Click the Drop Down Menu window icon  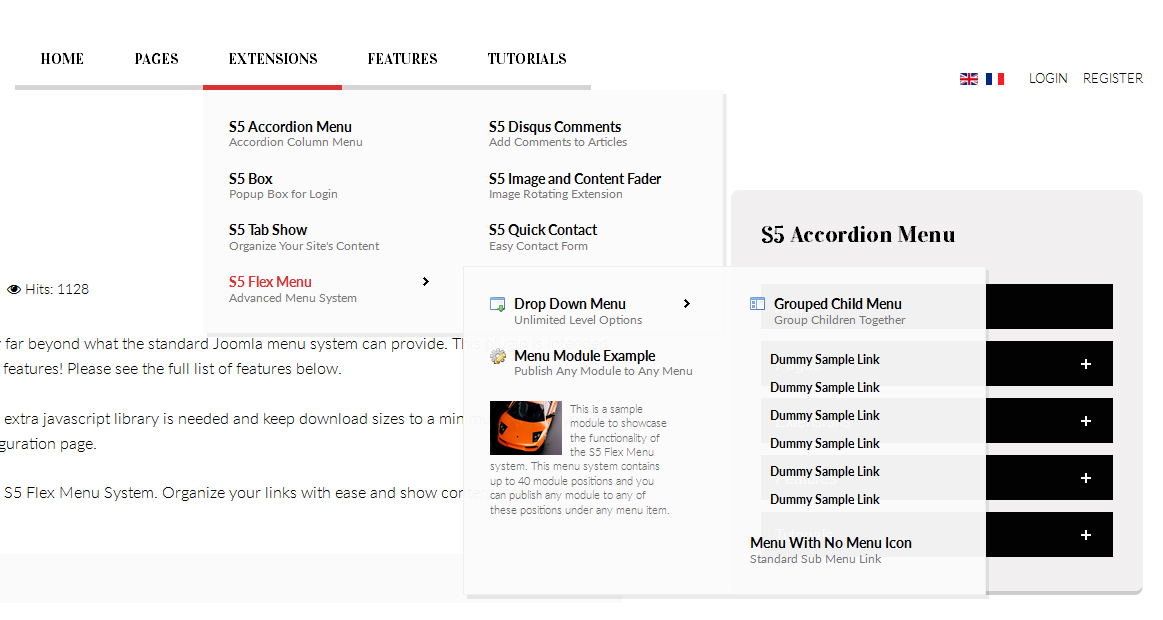pos(498,304)
